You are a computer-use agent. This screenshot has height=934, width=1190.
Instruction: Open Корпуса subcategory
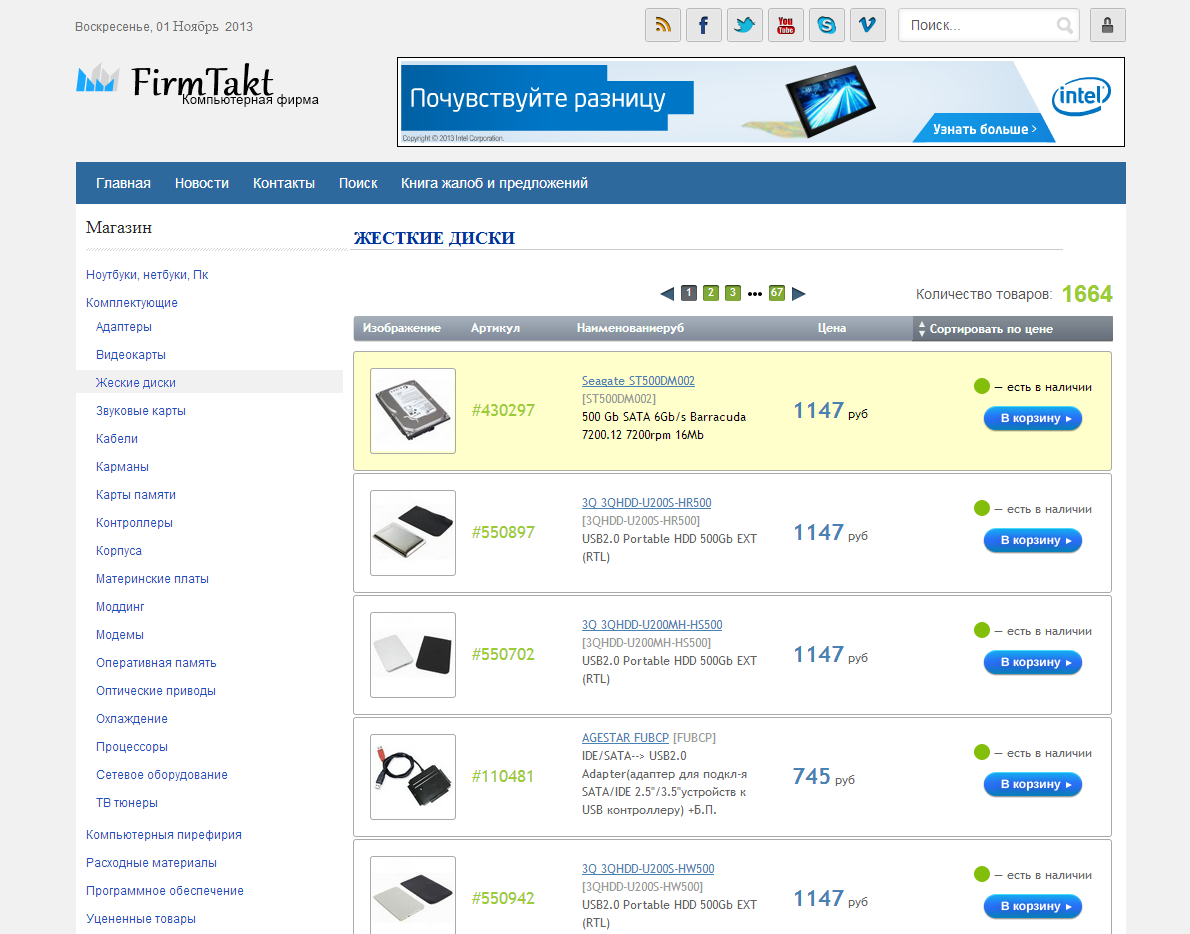tap(118, 551)
